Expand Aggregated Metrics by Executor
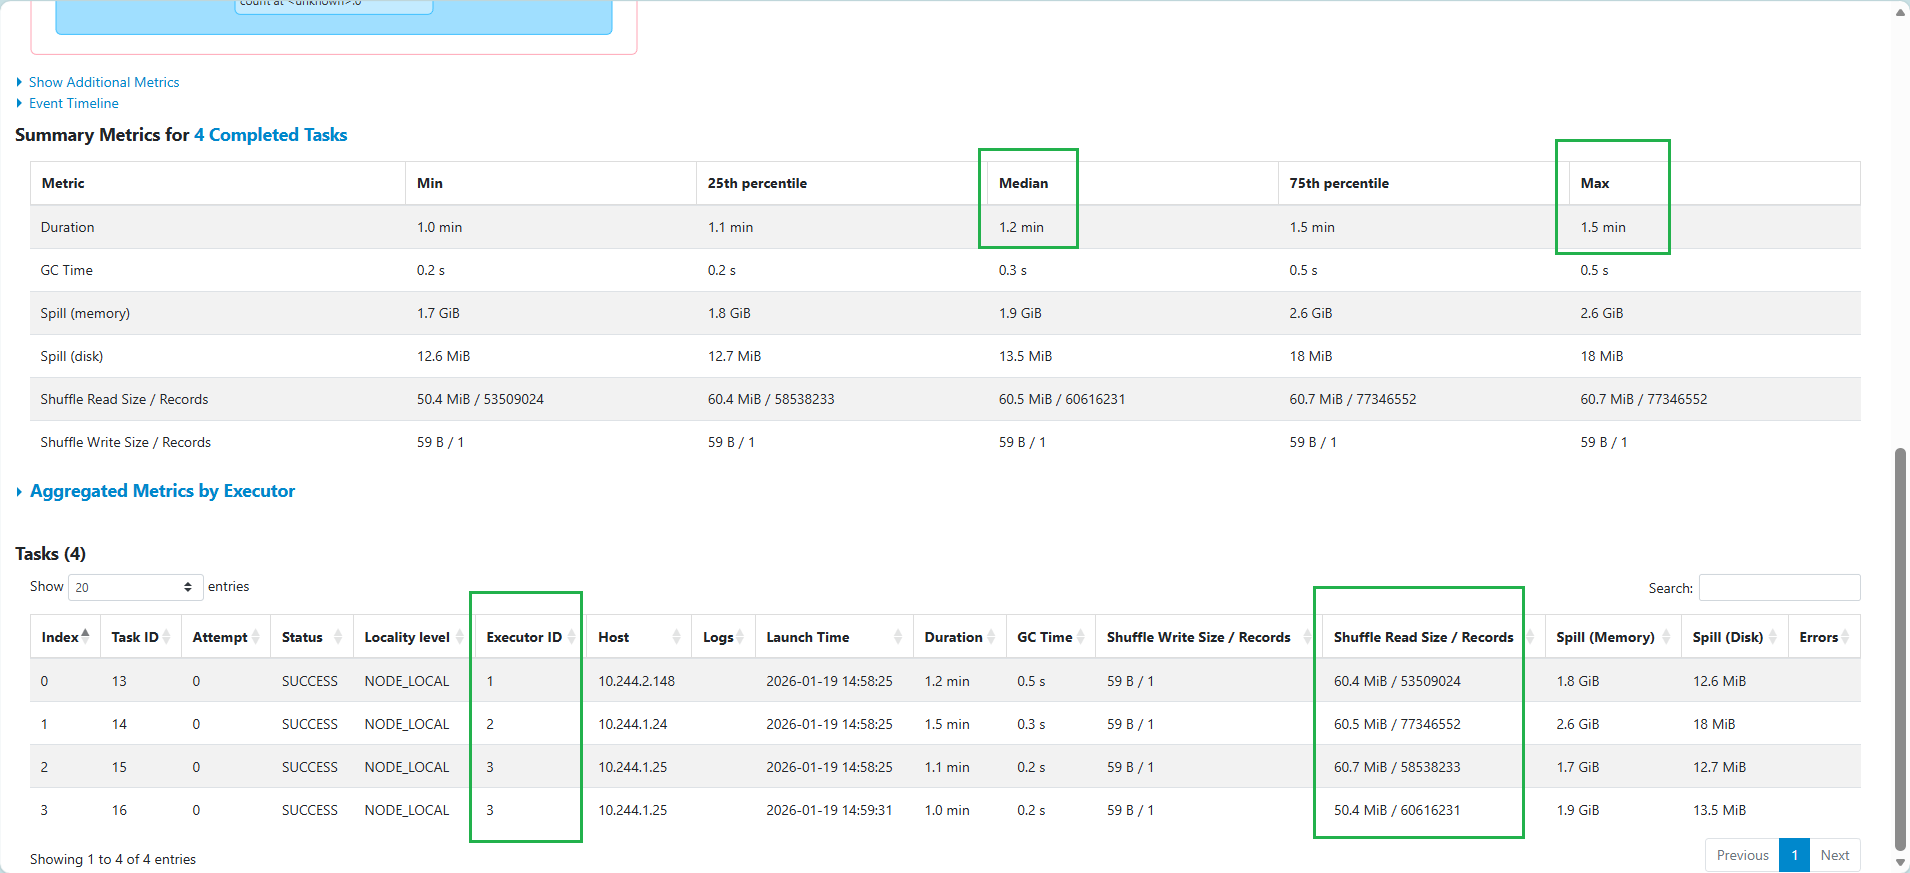 162,491
